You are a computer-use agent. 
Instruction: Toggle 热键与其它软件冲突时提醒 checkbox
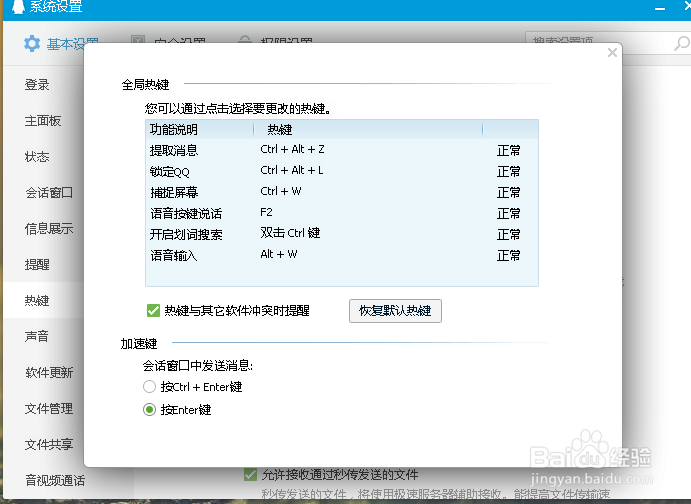153,311
